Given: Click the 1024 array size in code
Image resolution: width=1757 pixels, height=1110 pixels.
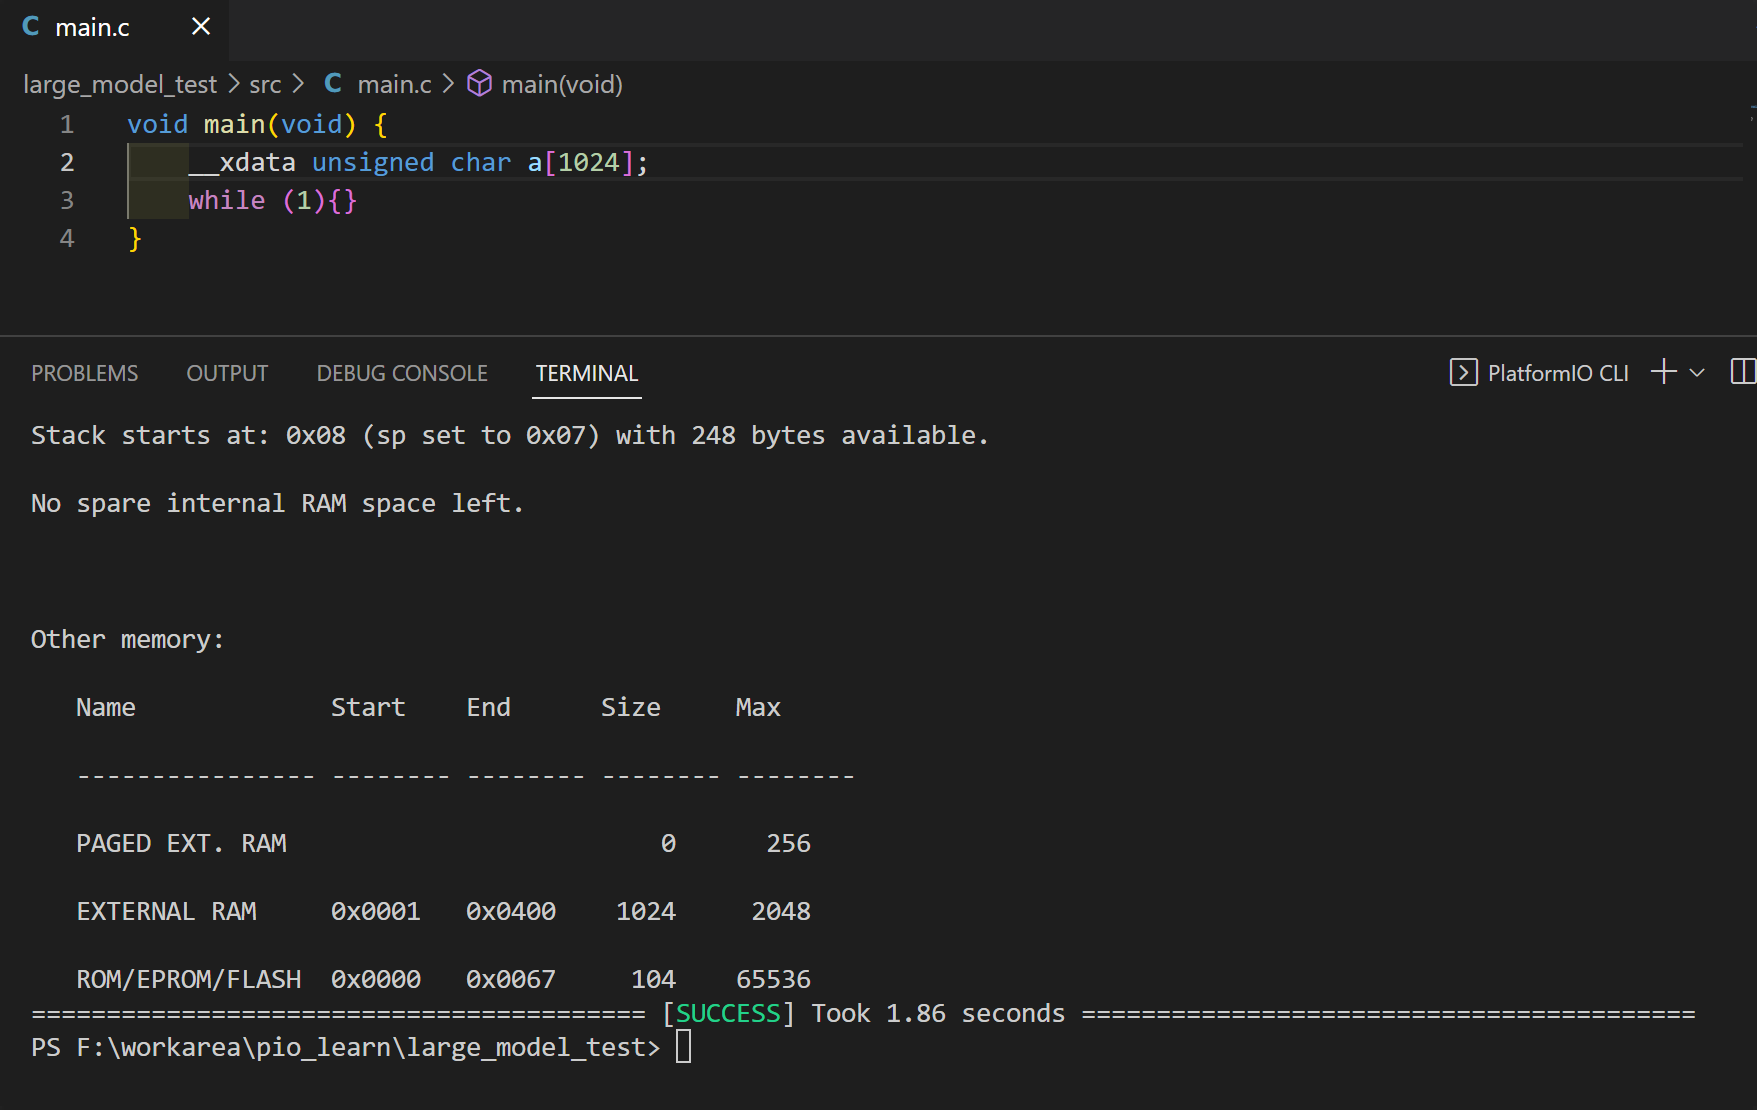Looking at the screenshot, I should click(588, 162).
